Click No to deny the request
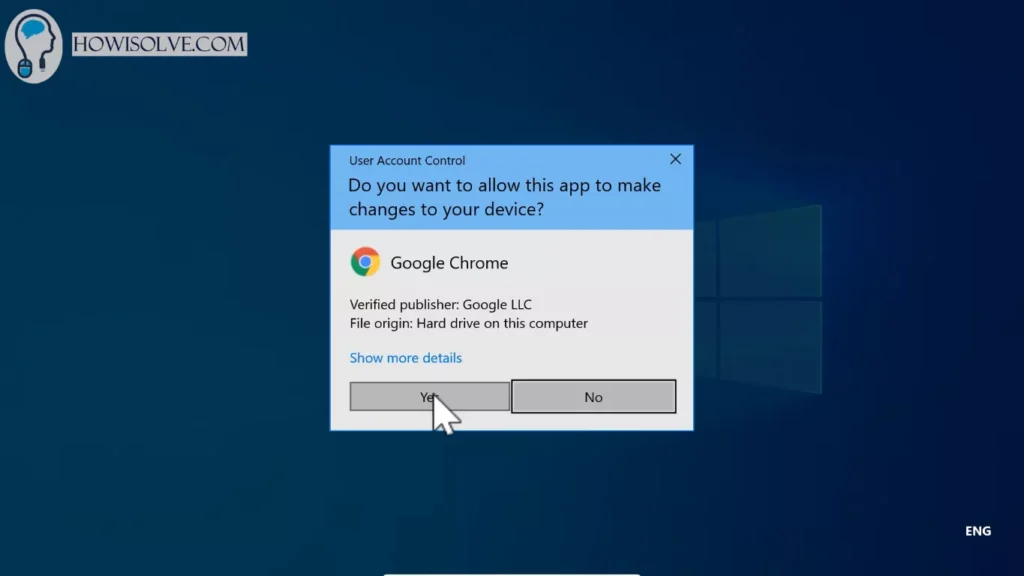 coord(593,396)
